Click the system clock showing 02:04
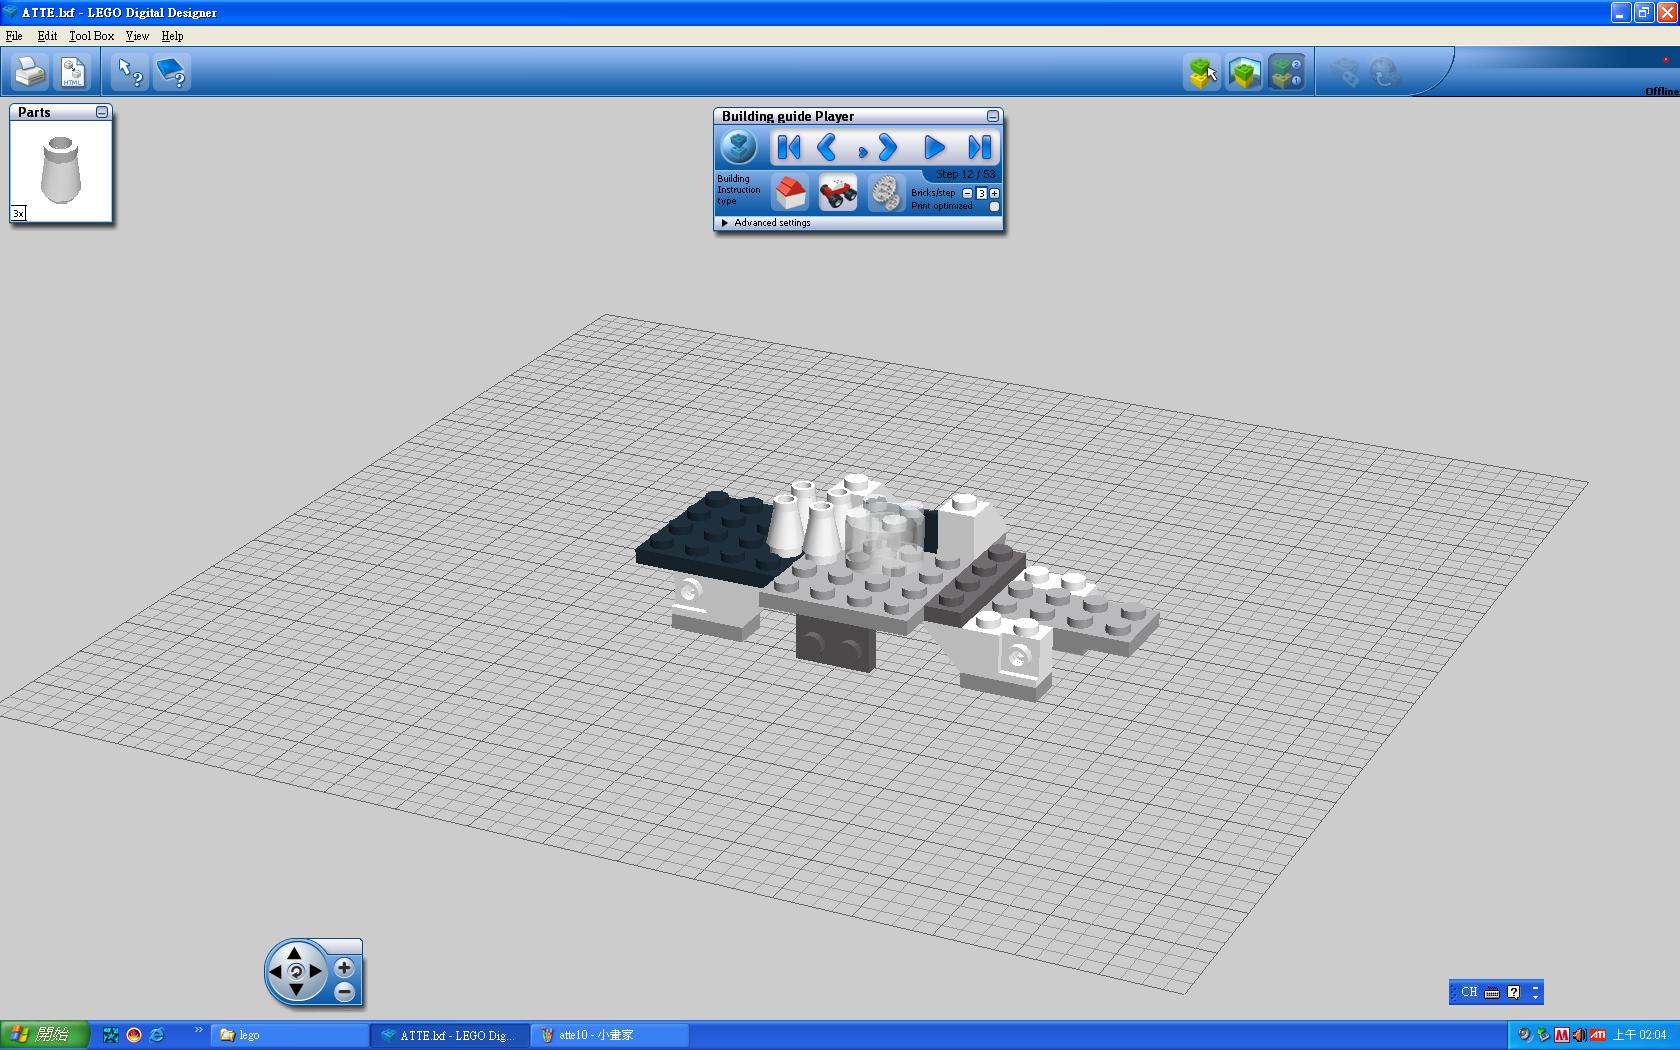 (1640, 1035)
